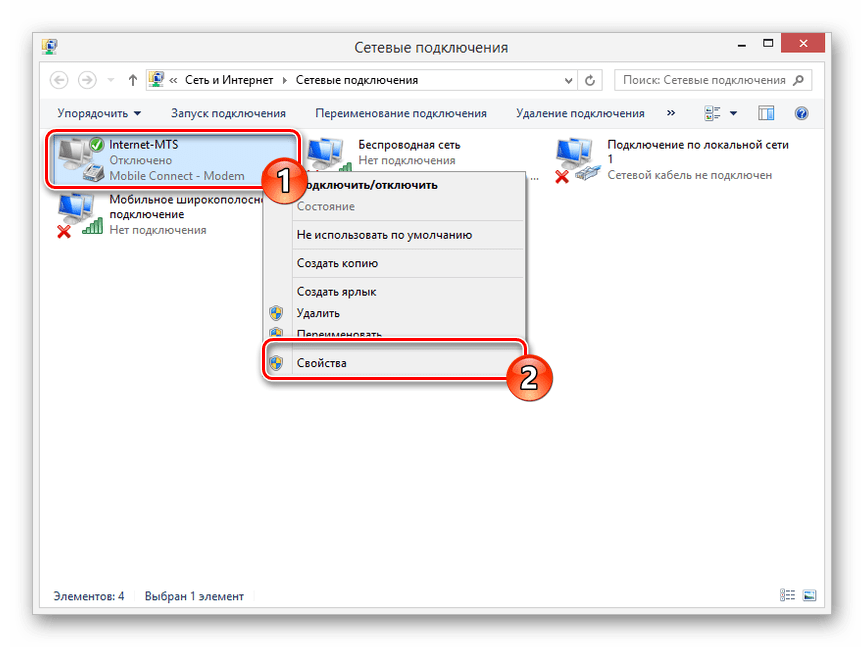864x647 pixels.
Task: Choose Свойства in context menu
Action: coord(394,363)
